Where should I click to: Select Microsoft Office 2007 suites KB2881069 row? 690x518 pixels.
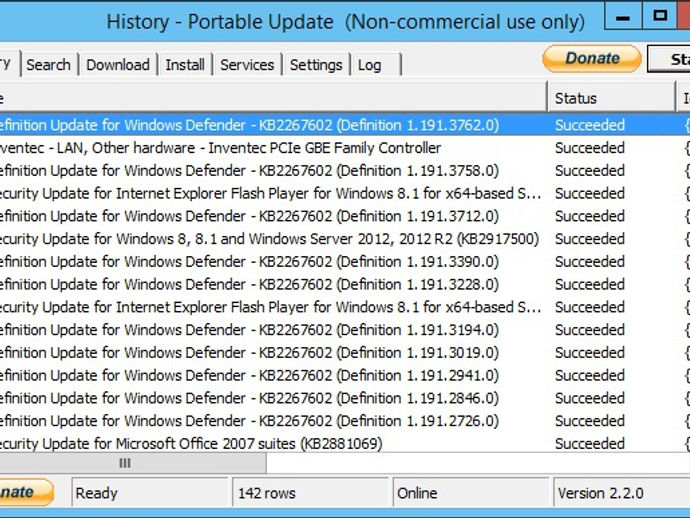point(190,443)
